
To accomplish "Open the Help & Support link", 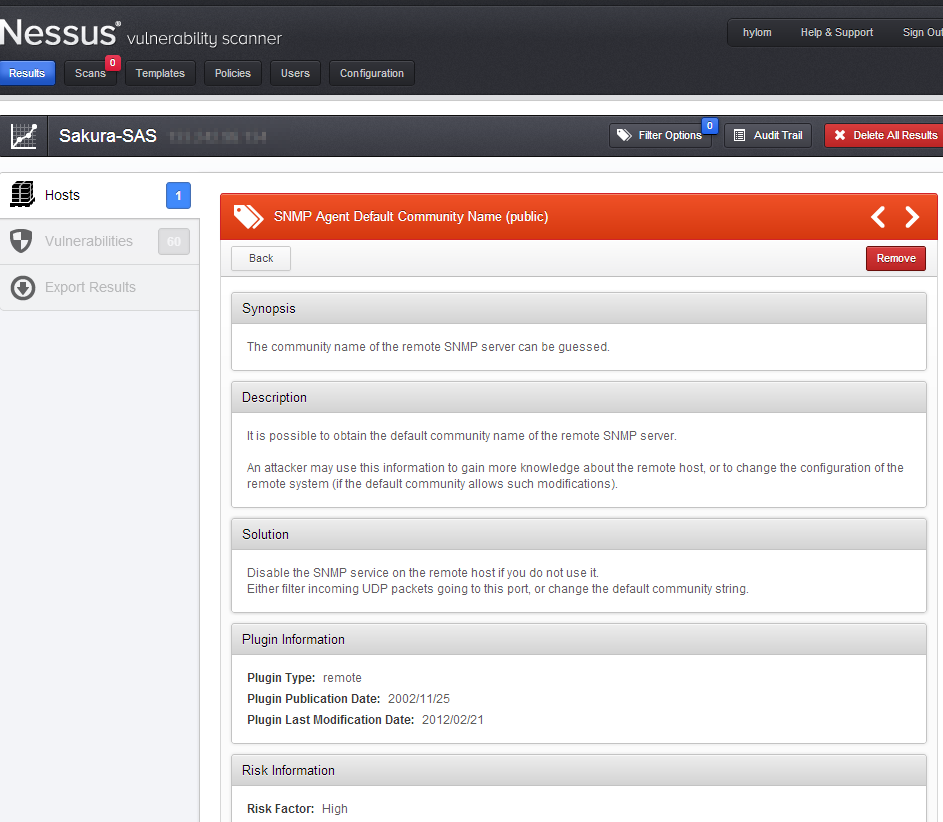I will pos(836,32).
